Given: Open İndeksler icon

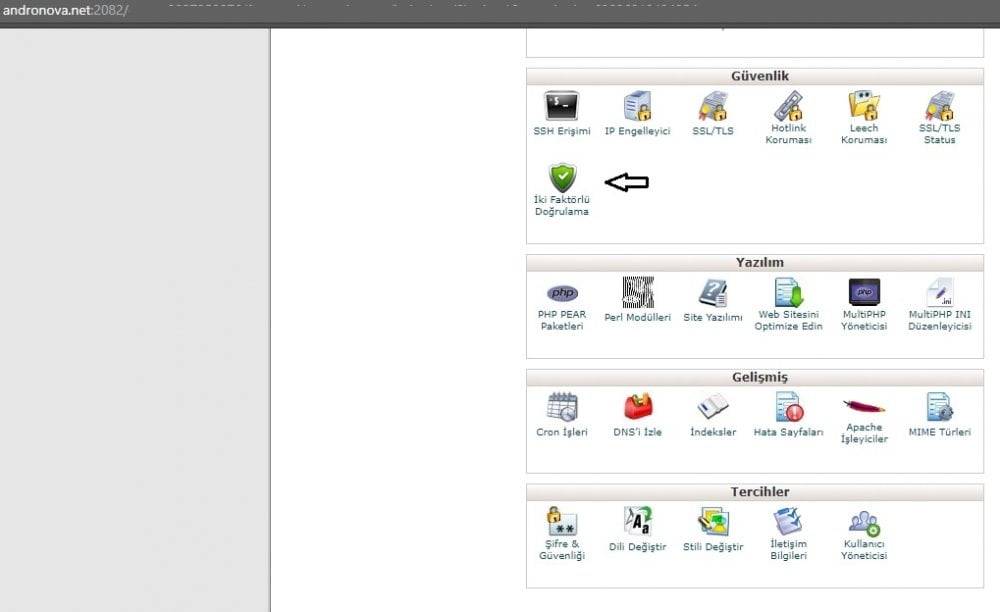Looking at the screenshot, I should point(712,407).
